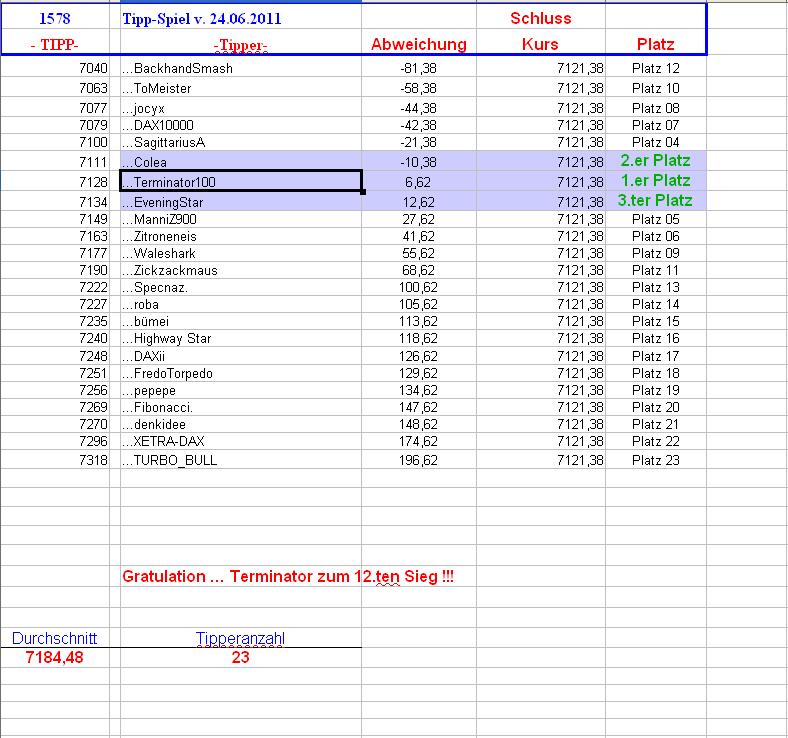The width and height of the screenshot is (788, 738).
Task: Select the 2.er Platz cell
Action: coord(656,160)
